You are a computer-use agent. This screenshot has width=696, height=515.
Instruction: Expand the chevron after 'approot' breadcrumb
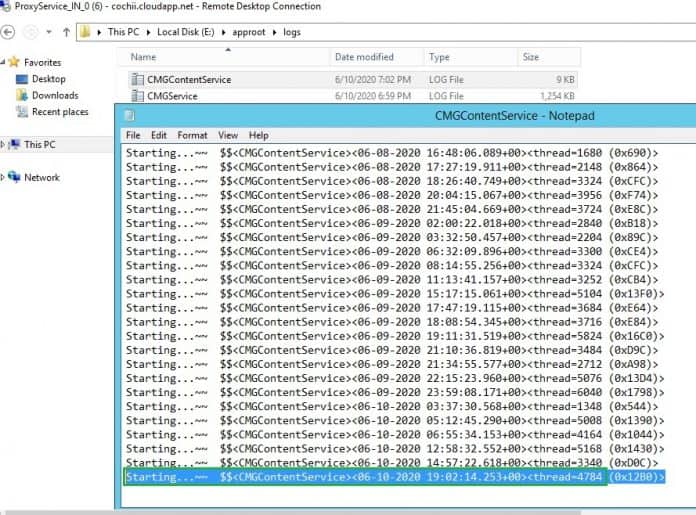click(x=274, y=32)
